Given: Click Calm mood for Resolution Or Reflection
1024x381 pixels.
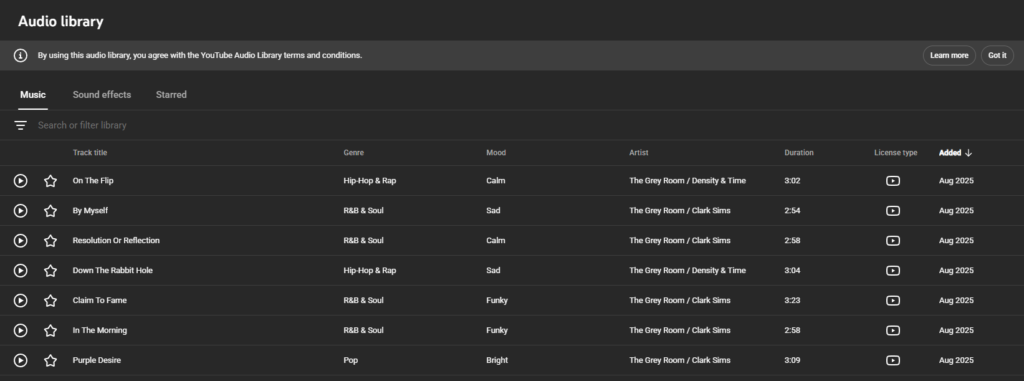Looking at the screenshot, I should click(496, 240).
